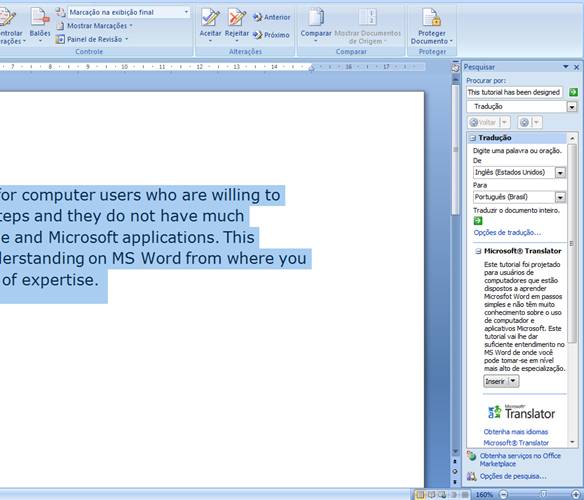This screenshot has width=584, height=500.
Task: Click the document vertical scrollbar thumb
Action: (x=455, y=150)
